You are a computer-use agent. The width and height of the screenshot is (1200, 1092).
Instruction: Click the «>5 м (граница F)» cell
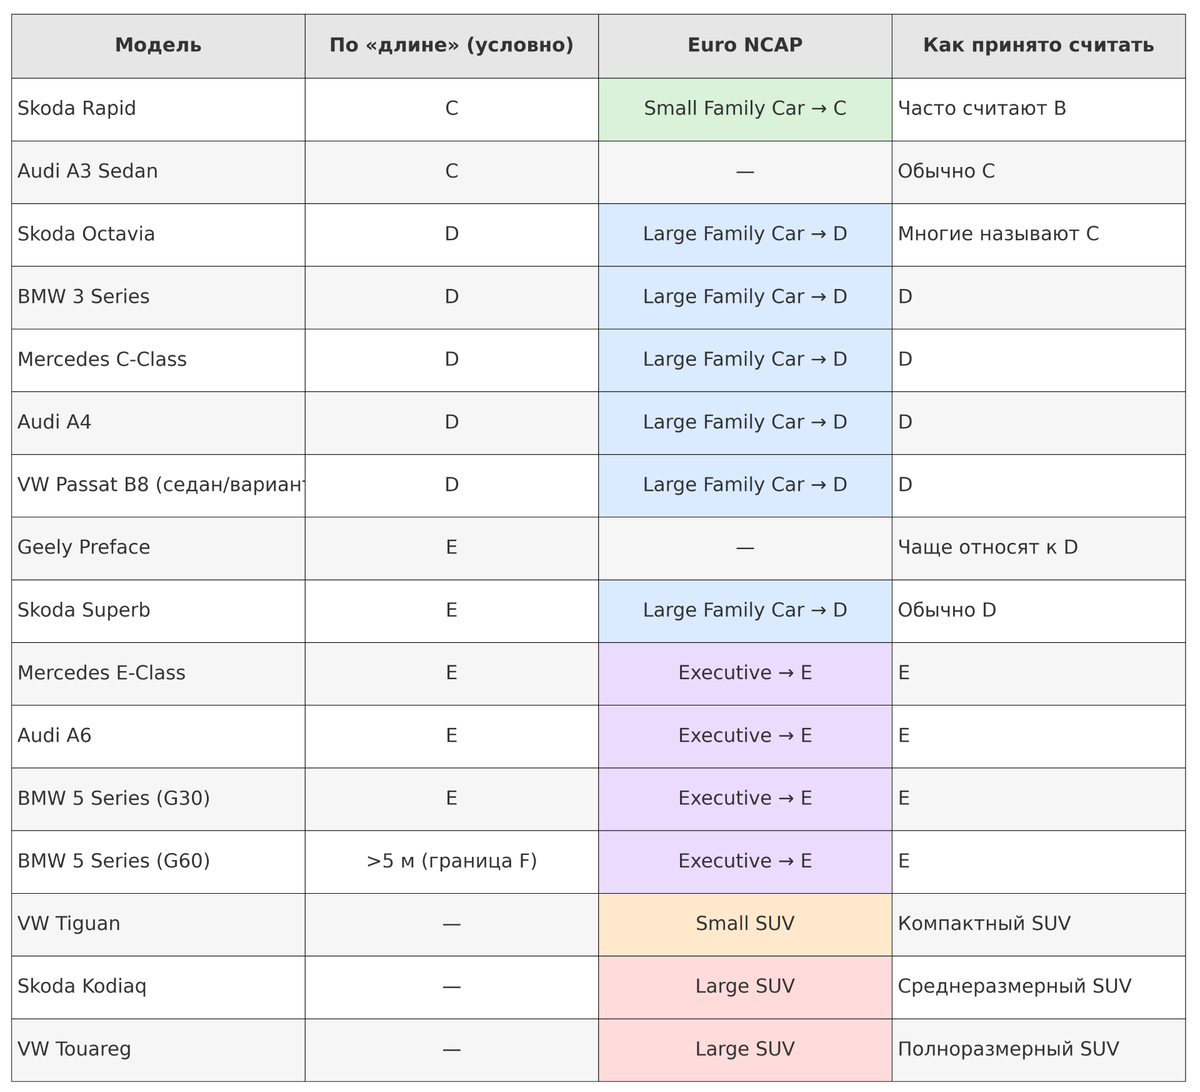[x=451, y=861]
